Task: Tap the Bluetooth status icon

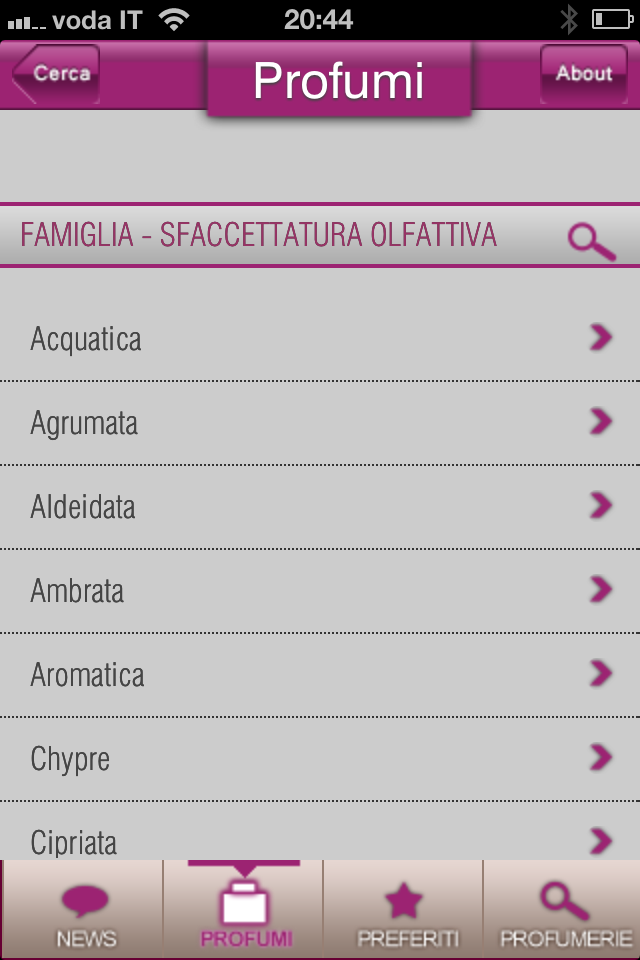Action: pos(569,19)
